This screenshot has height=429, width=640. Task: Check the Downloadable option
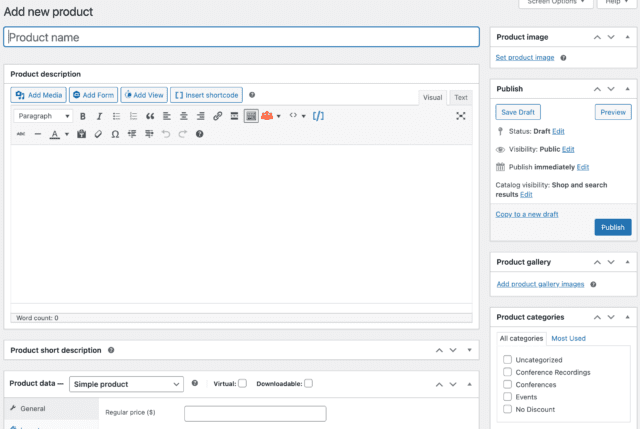pos(309,383)
